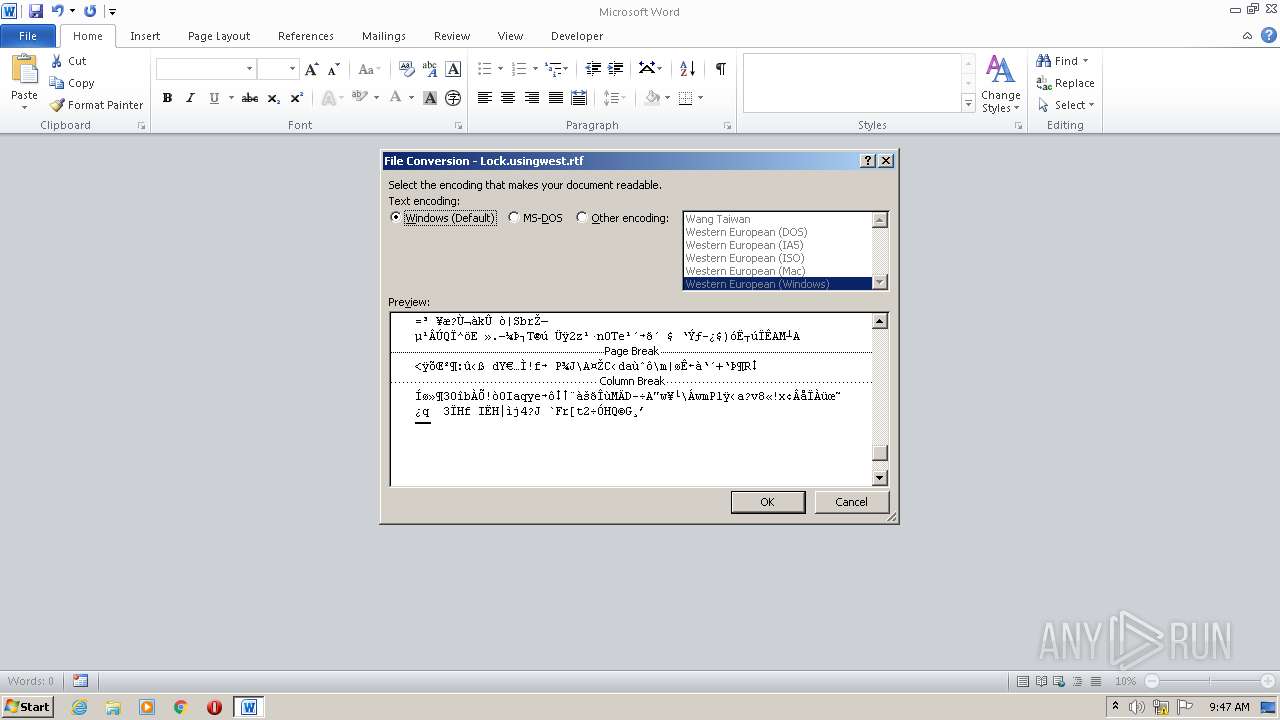Toggle Italic formatting
Image resolution: width=1280 pixels, height=720 pixels.
tap(190, 98)
